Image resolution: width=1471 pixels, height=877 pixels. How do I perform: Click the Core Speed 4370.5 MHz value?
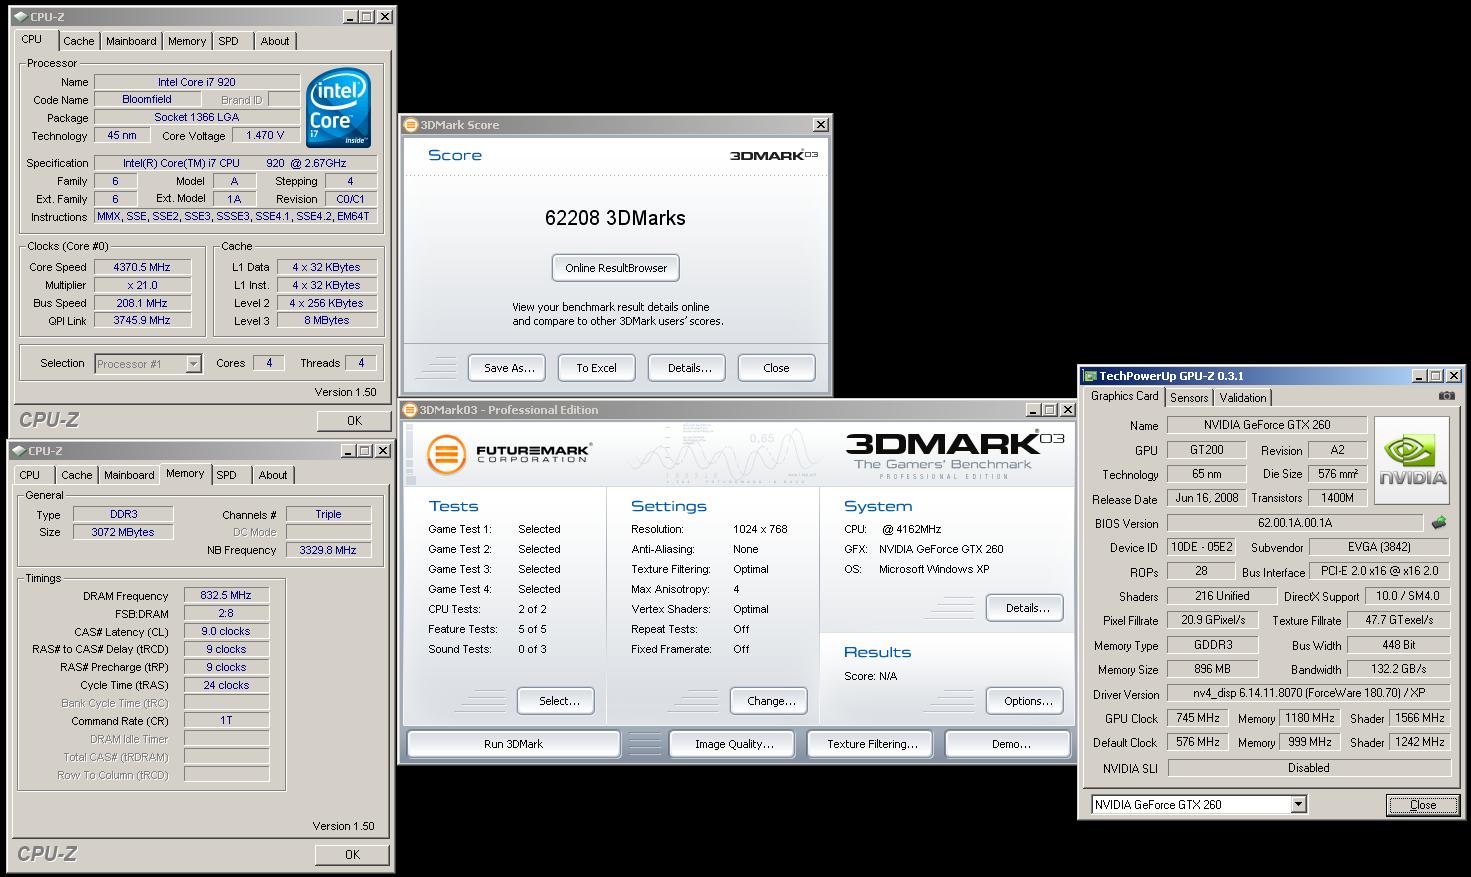click(142, 267)
